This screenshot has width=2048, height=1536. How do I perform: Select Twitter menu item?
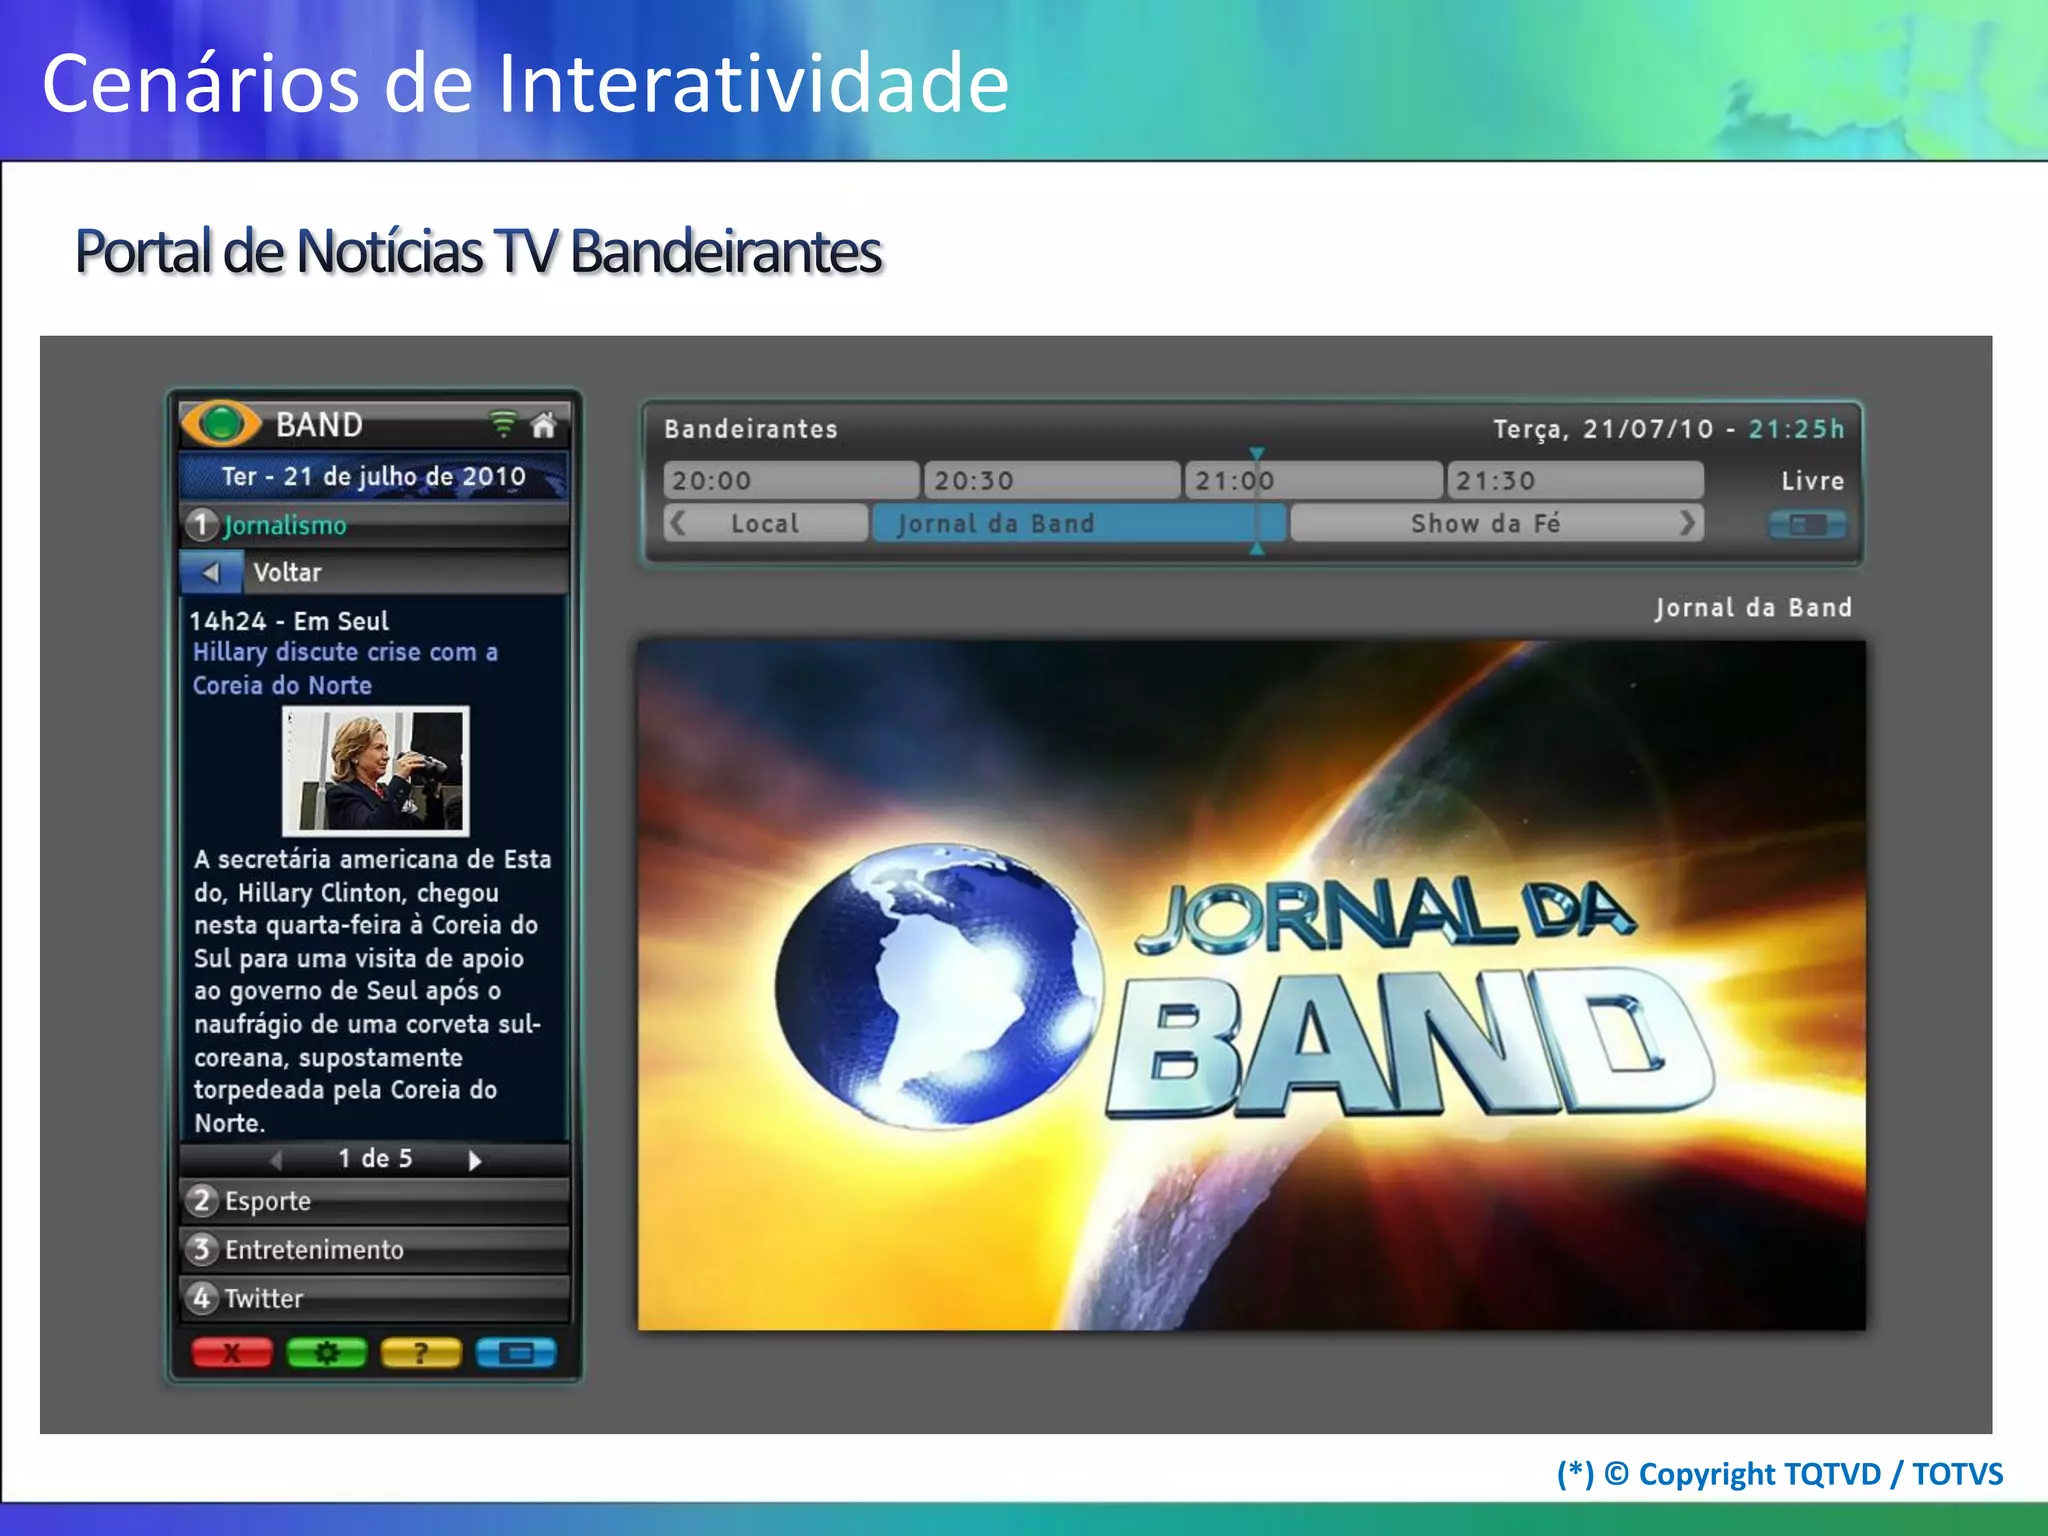click(x=375, y=1298)
